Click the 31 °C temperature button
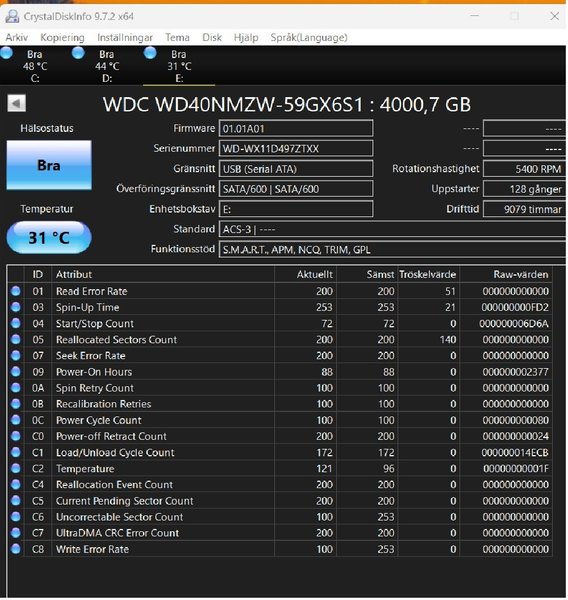This screenshot has width=568, height=600. pos(49,237)
